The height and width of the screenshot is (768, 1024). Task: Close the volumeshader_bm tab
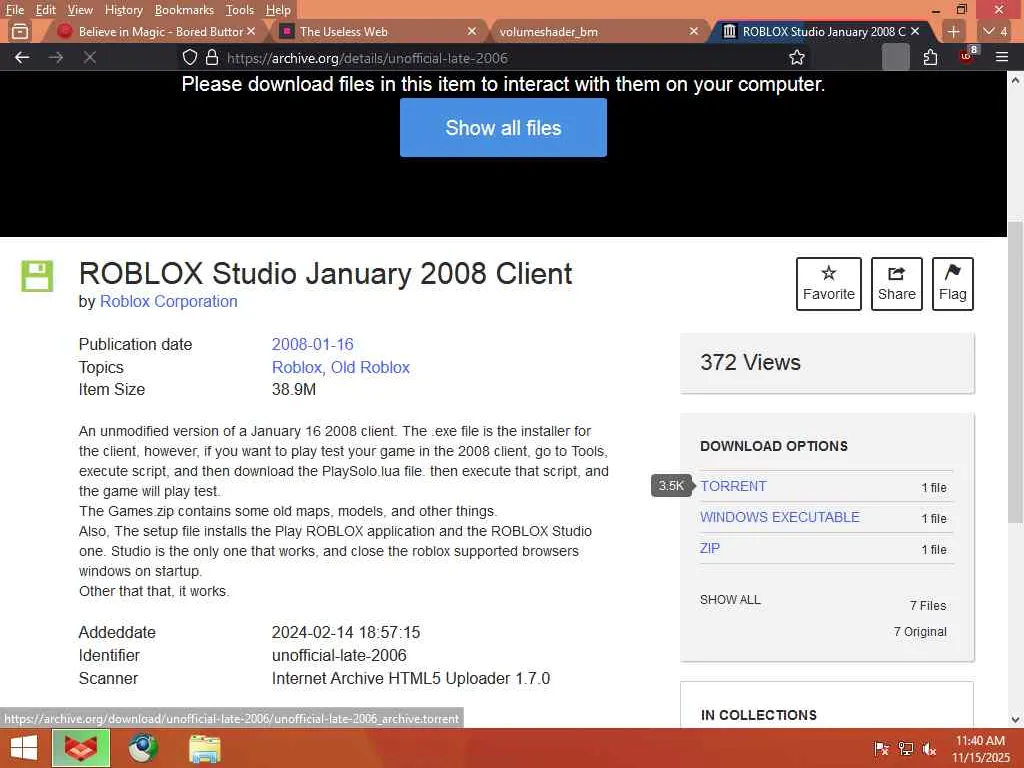point(694,31)
